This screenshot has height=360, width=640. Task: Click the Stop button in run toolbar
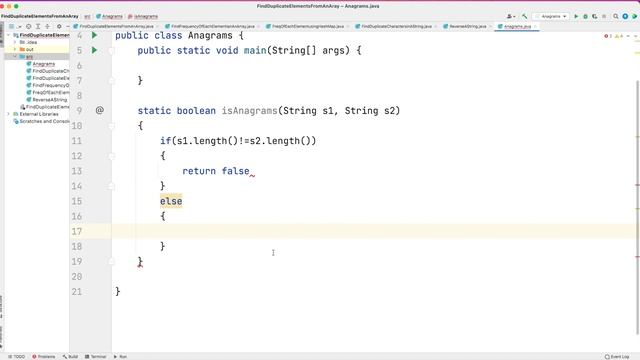point(604,16)
